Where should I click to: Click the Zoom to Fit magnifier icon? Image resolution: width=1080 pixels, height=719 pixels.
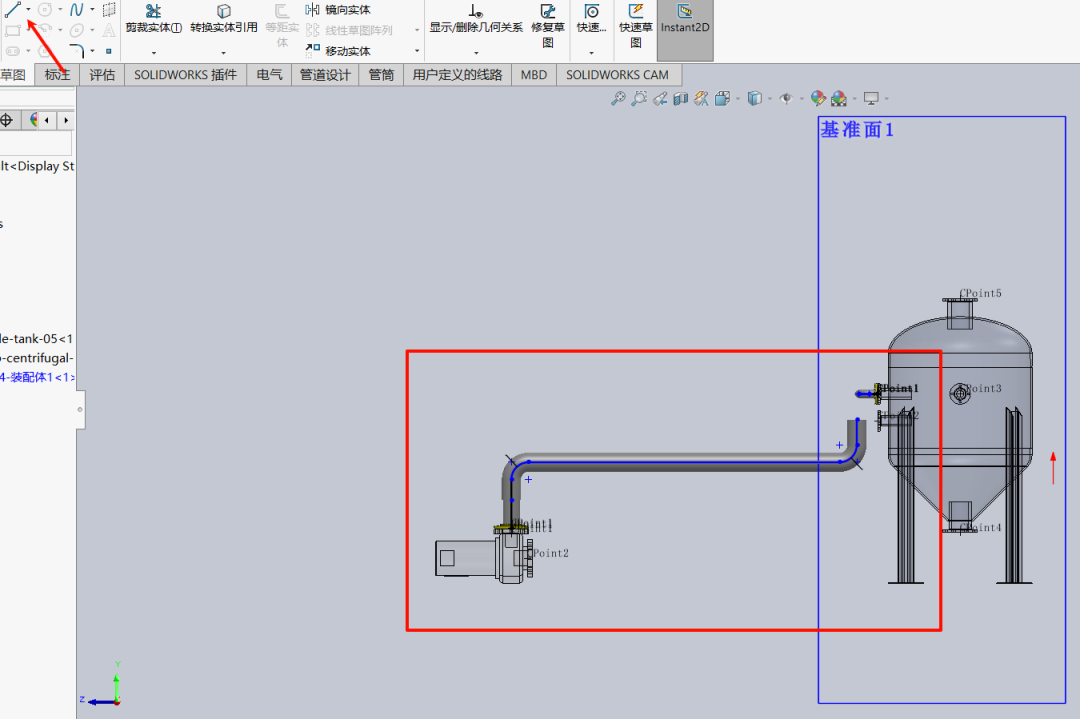point(618,98)
